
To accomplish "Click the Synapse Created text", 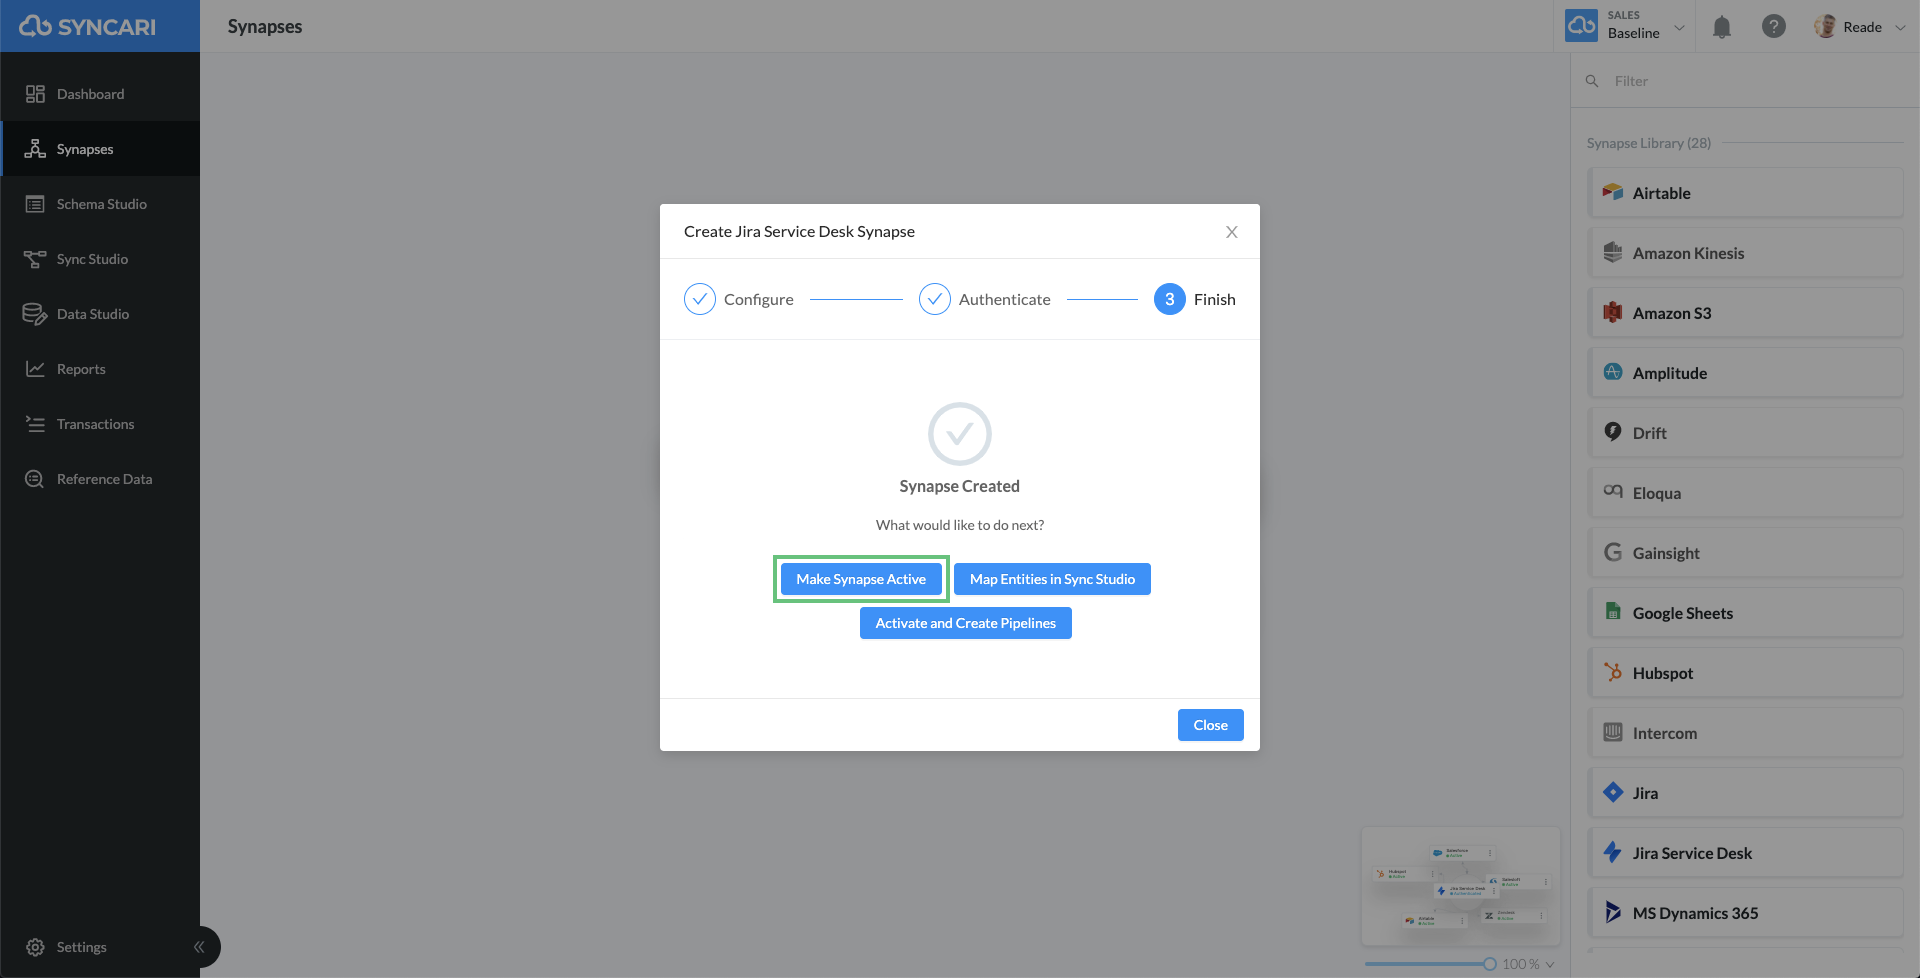I will 959,486.
